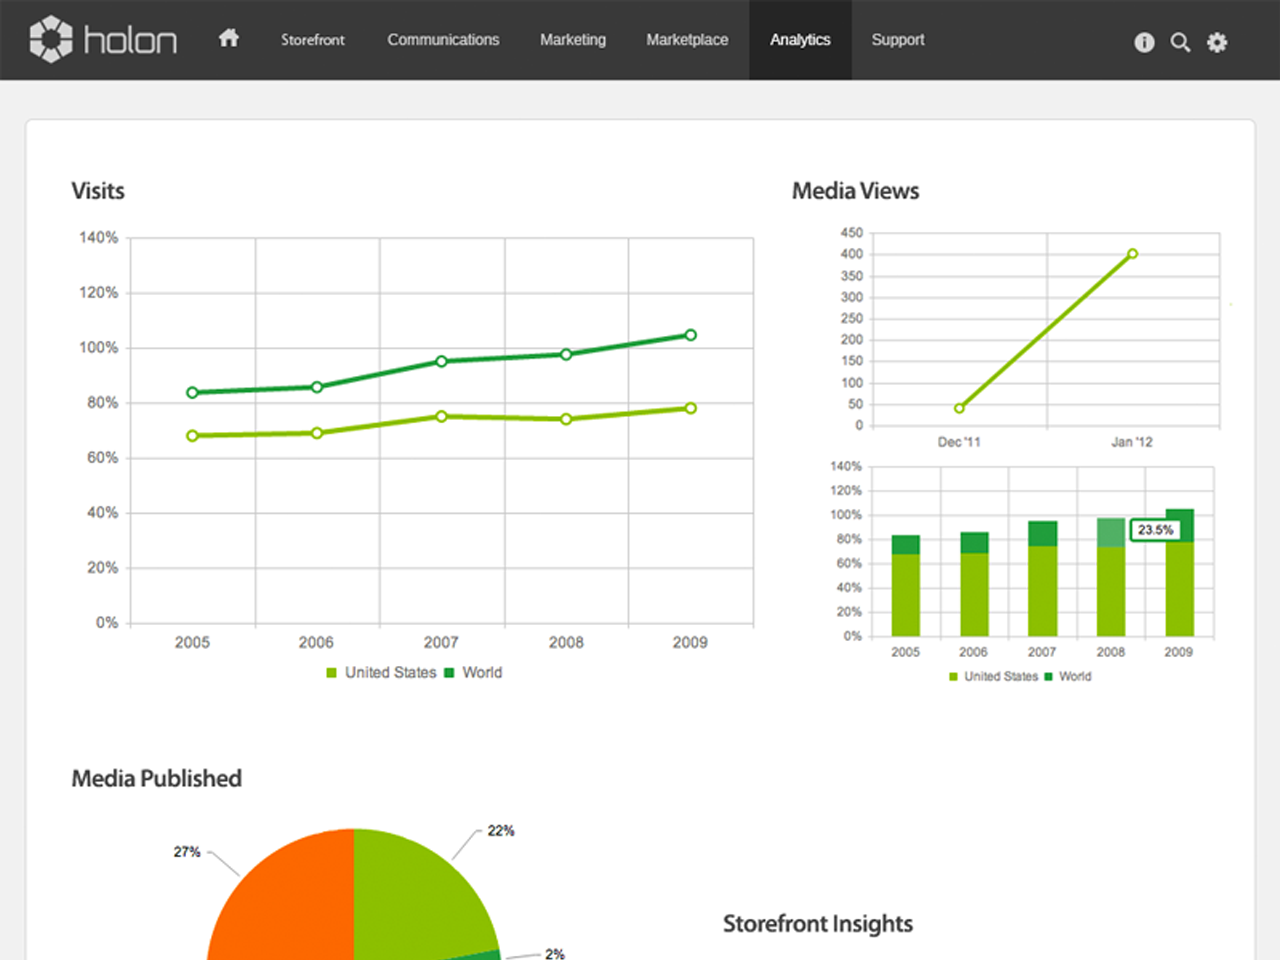Open the search magnifier icon
The height and width of the screenshot is (960, 1280).
1180,42
